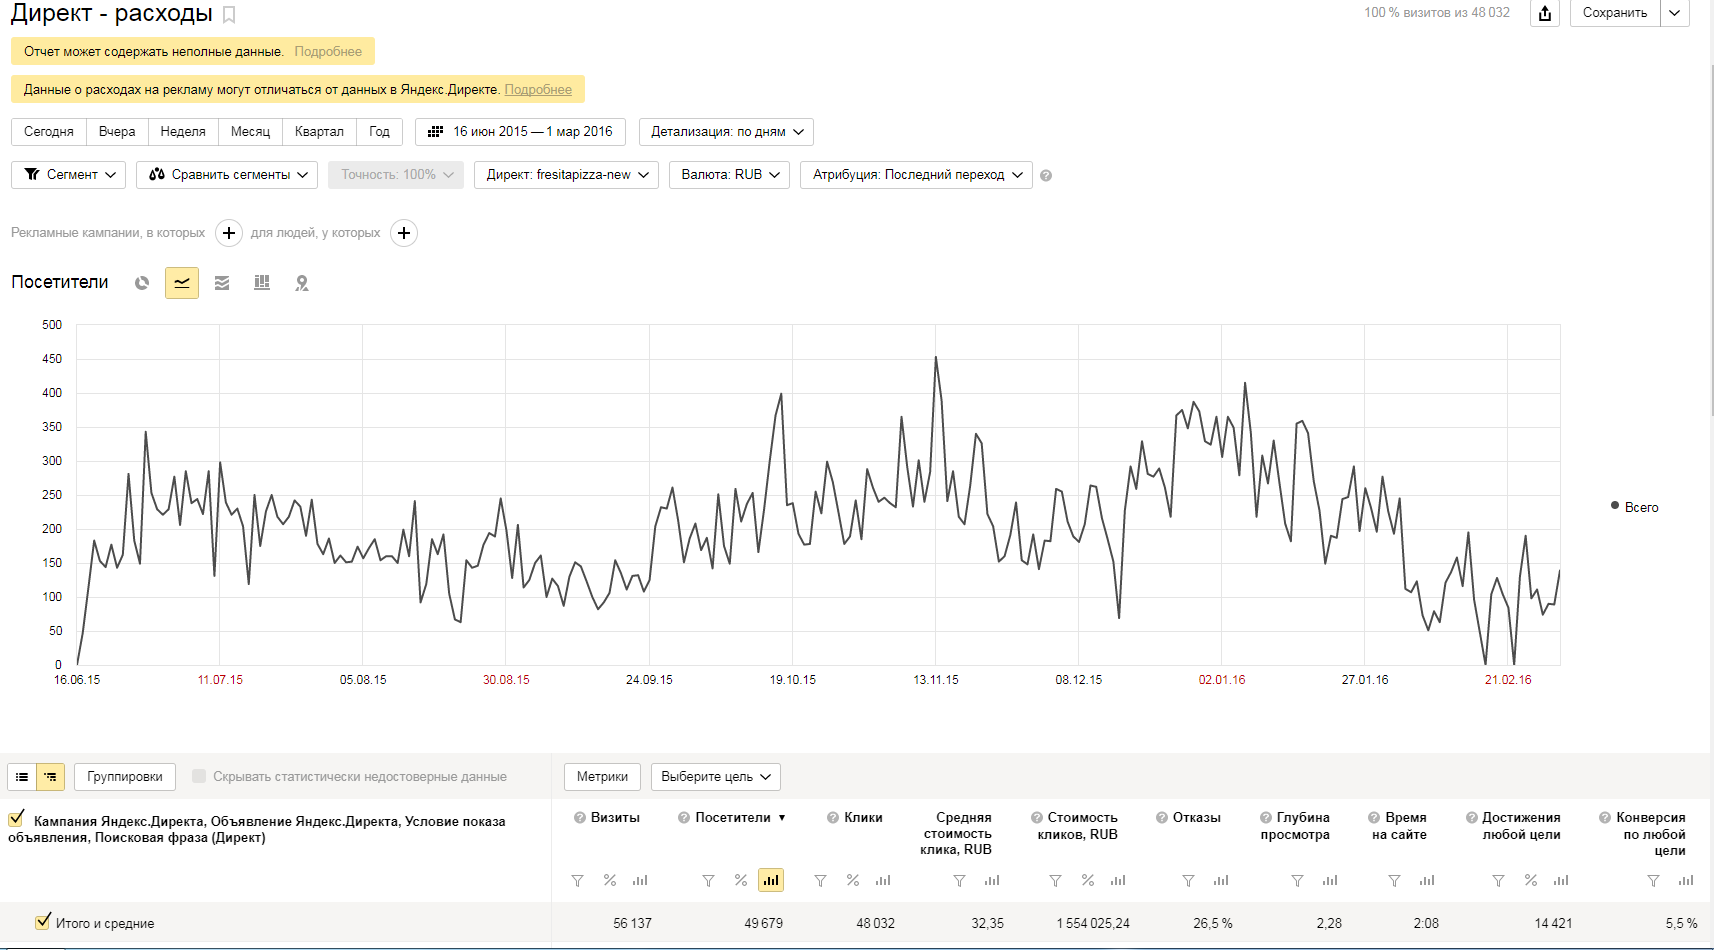Bookmark the Директ - расходы report
The height and width of the screenshot is (950, 1714).
point(229,14)
